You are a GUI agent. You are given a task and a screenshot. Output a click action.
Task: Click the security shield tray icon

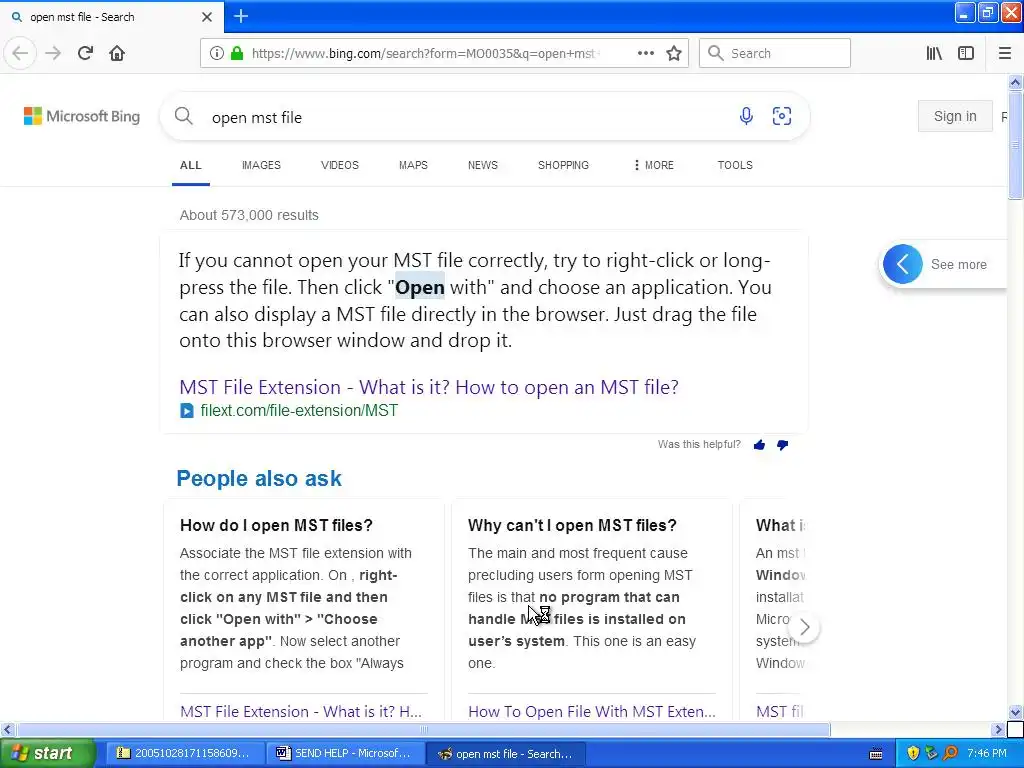click(912, 754)
